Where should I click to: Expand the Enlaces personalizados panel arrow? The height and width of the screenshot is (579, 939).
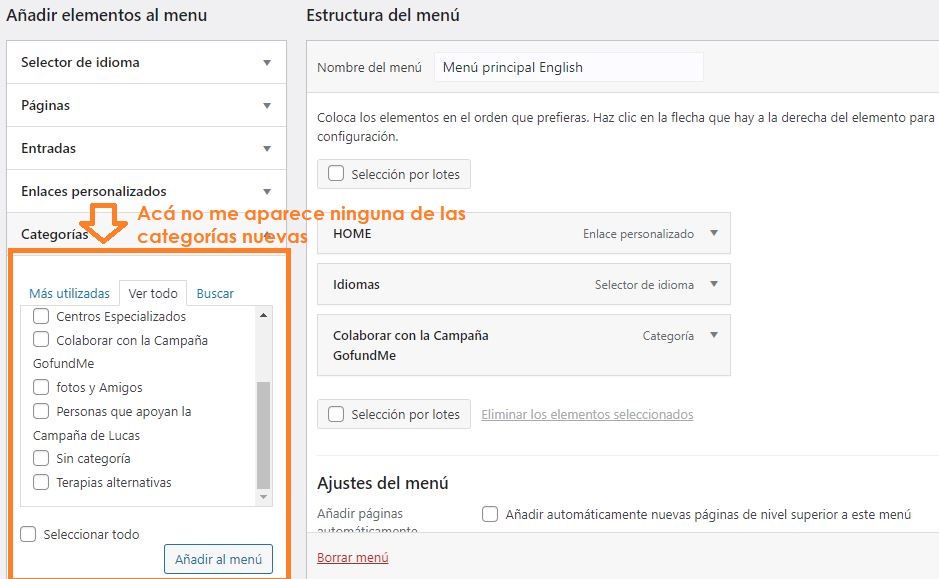267,192
